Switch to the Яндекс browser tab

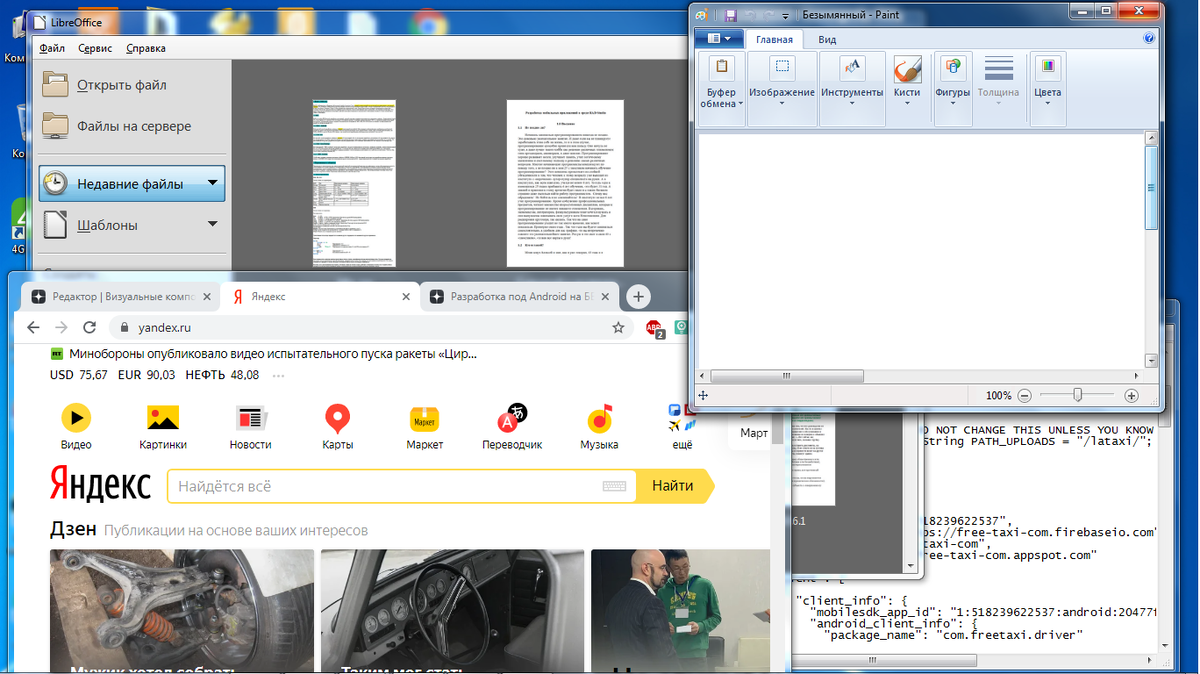(320, 297)
